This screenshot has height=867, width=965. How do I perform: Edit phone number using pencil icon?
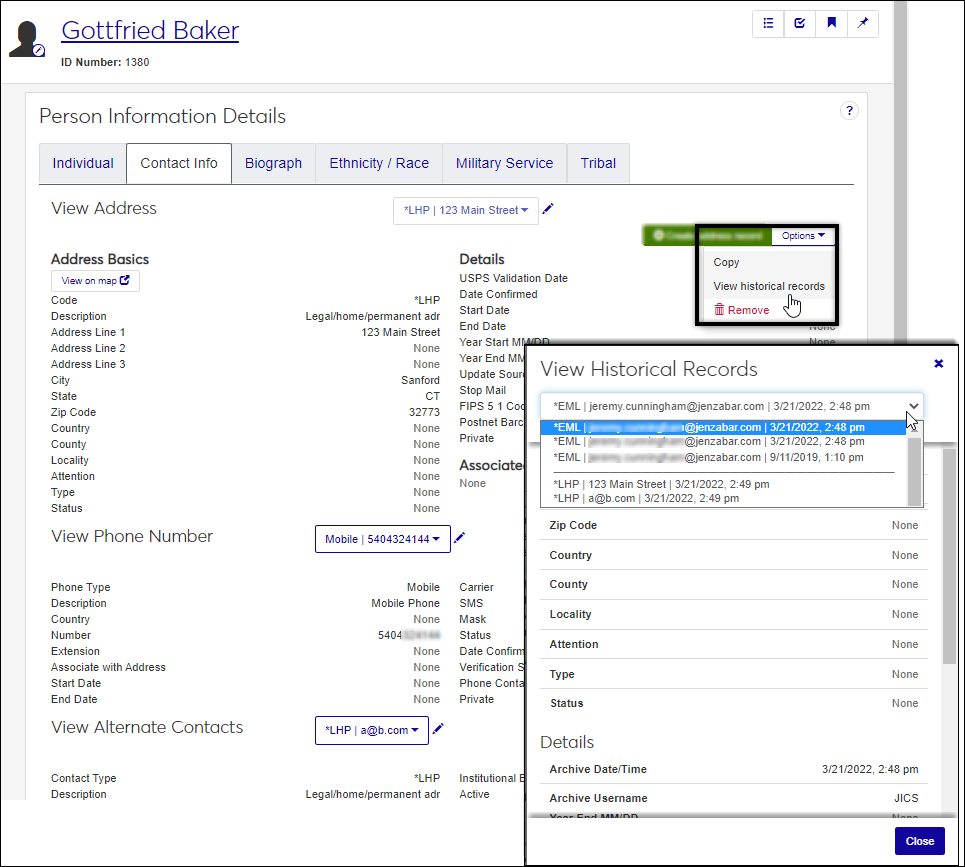(460, 538)
